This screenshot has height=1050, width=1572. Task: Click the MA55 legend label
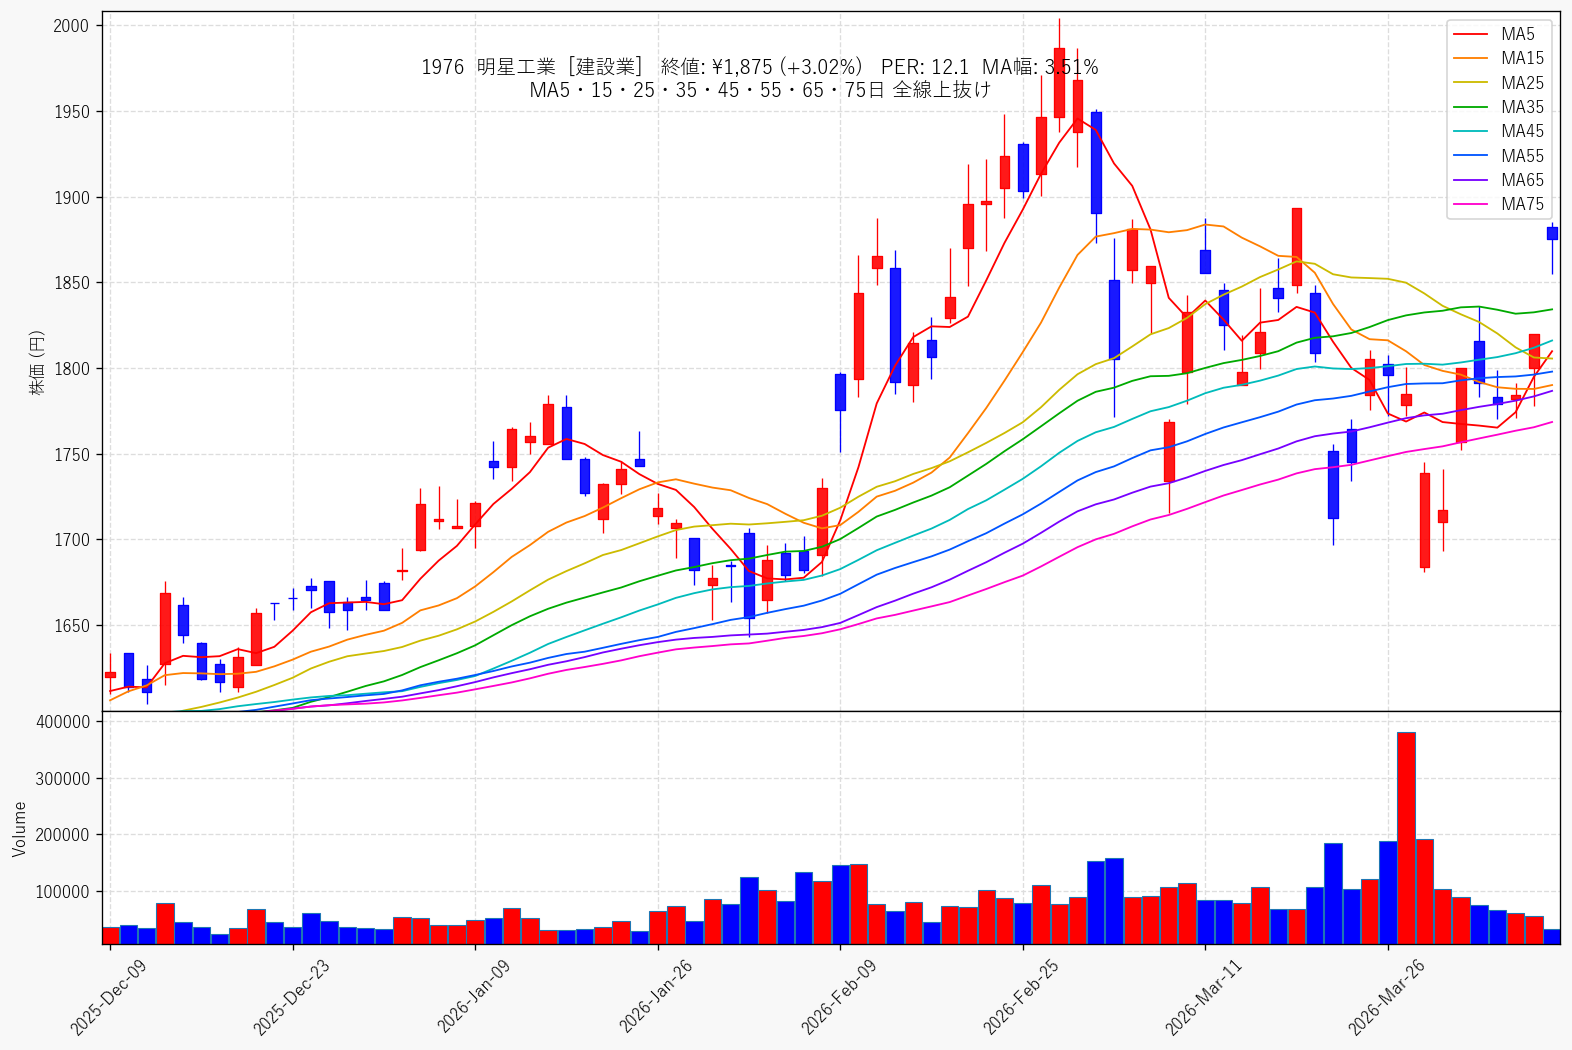[1522, 156]
